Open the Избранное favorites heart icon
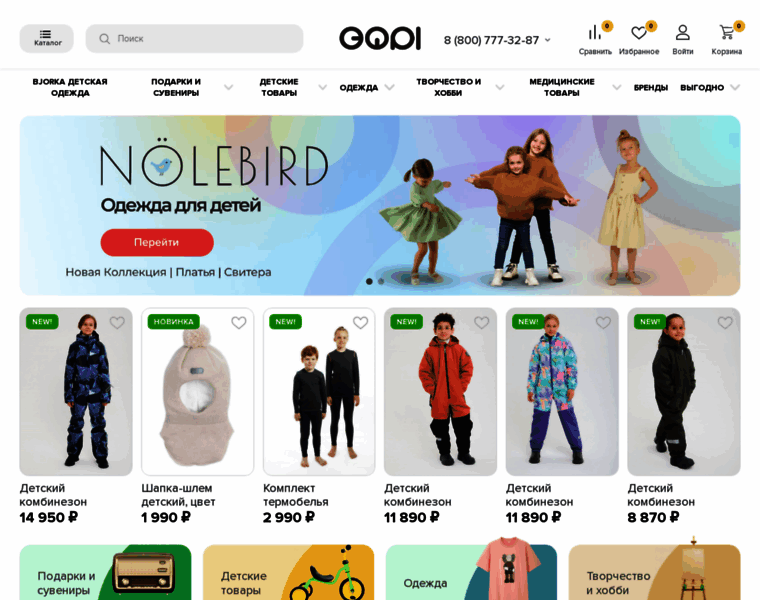This screenshot has height=600, width=760. pos(638,33)
